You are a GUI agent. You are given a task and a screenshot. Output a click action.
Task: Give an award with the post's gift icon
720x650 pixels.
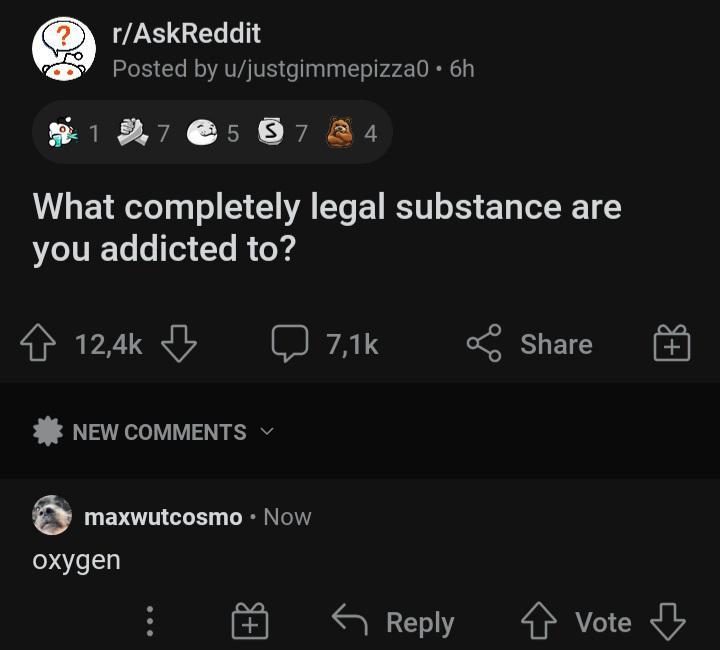click(672, 343)
